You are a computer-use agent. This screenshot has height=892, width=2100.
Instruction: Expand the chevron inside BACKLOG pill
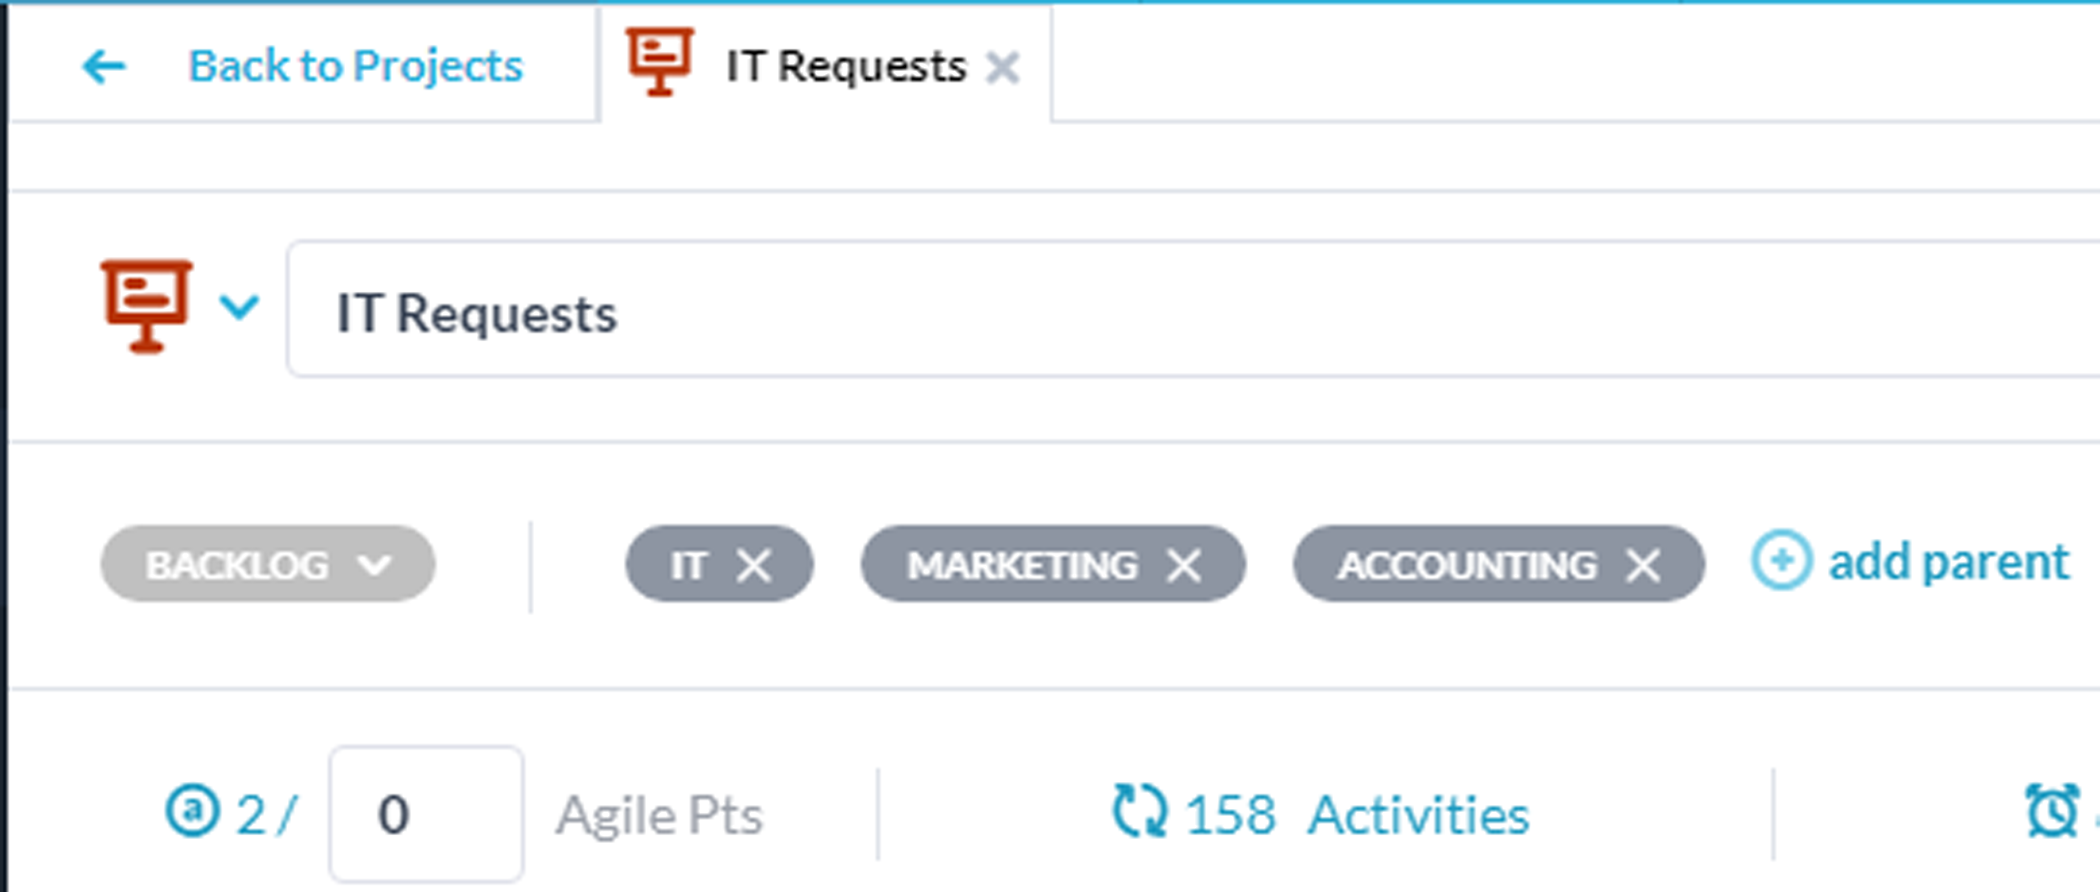coord(375,565)
